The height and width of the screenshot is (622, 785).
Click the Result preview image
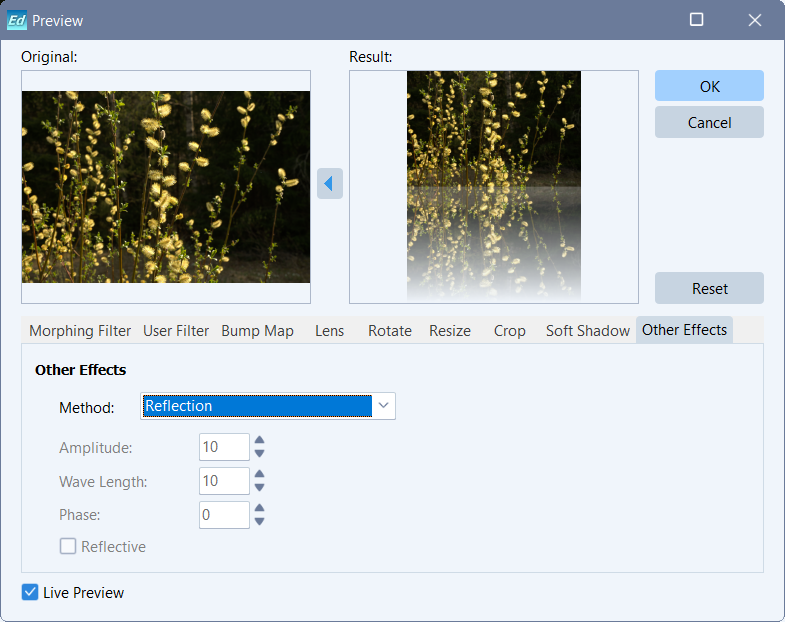[x=494, y=186]
